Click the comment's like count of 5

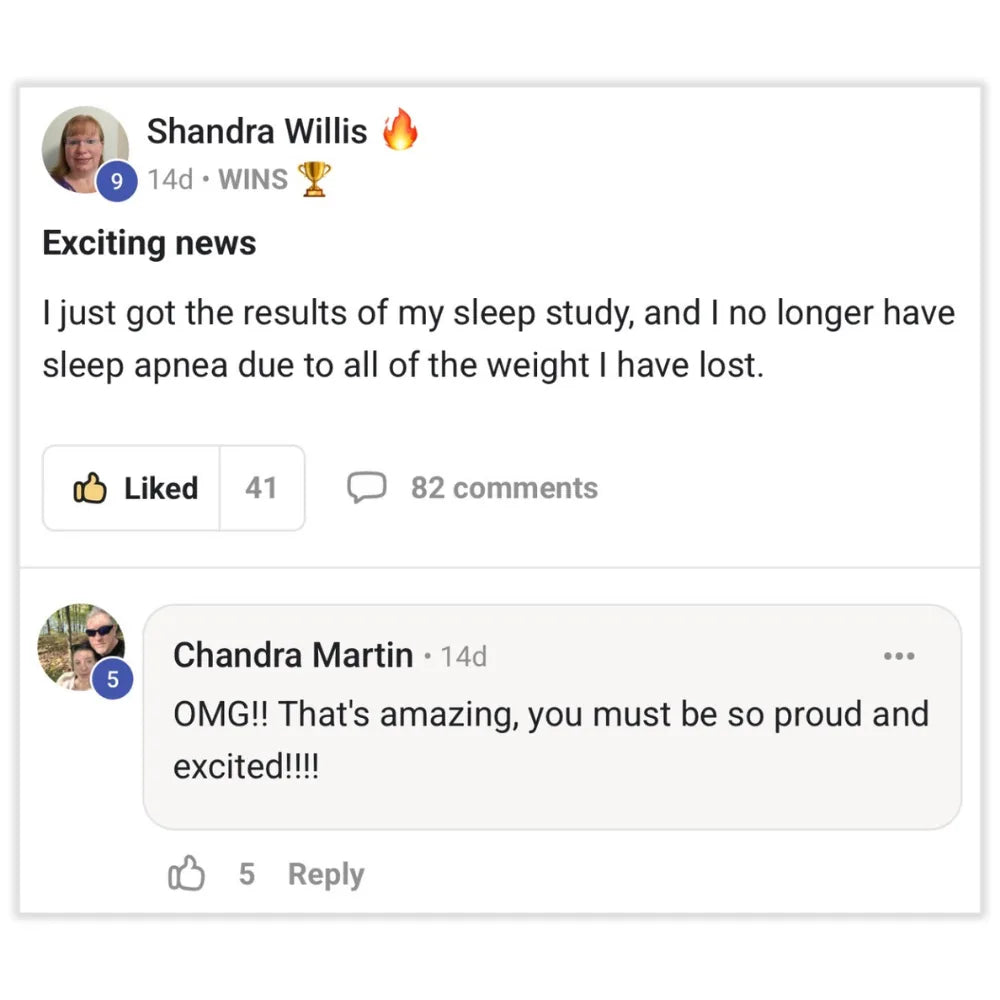point(246,874)
